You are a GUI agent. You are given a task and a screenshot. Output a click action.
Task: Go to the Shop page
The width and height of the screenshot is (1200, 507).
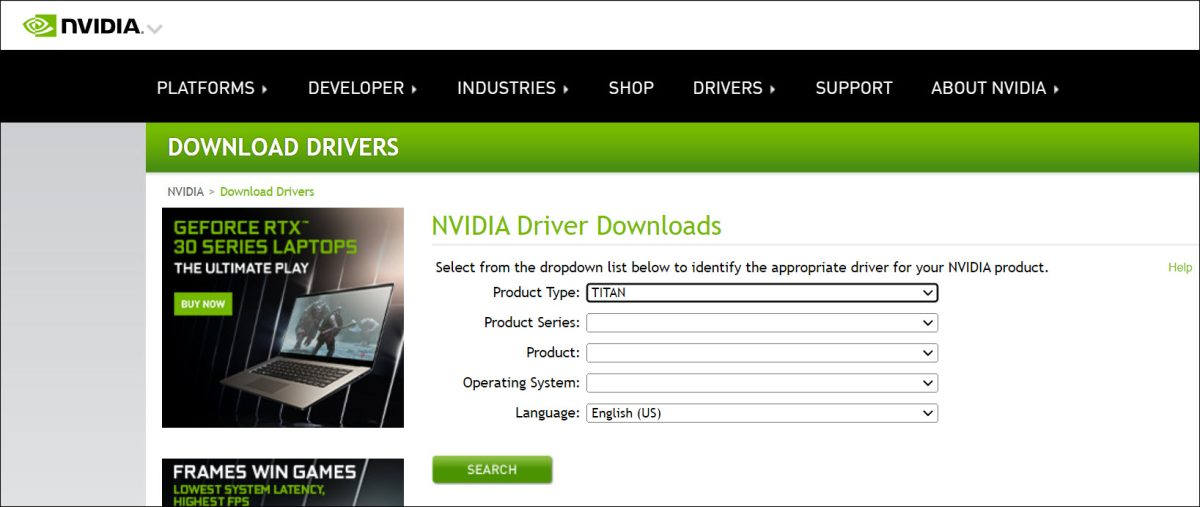(631, 88)
